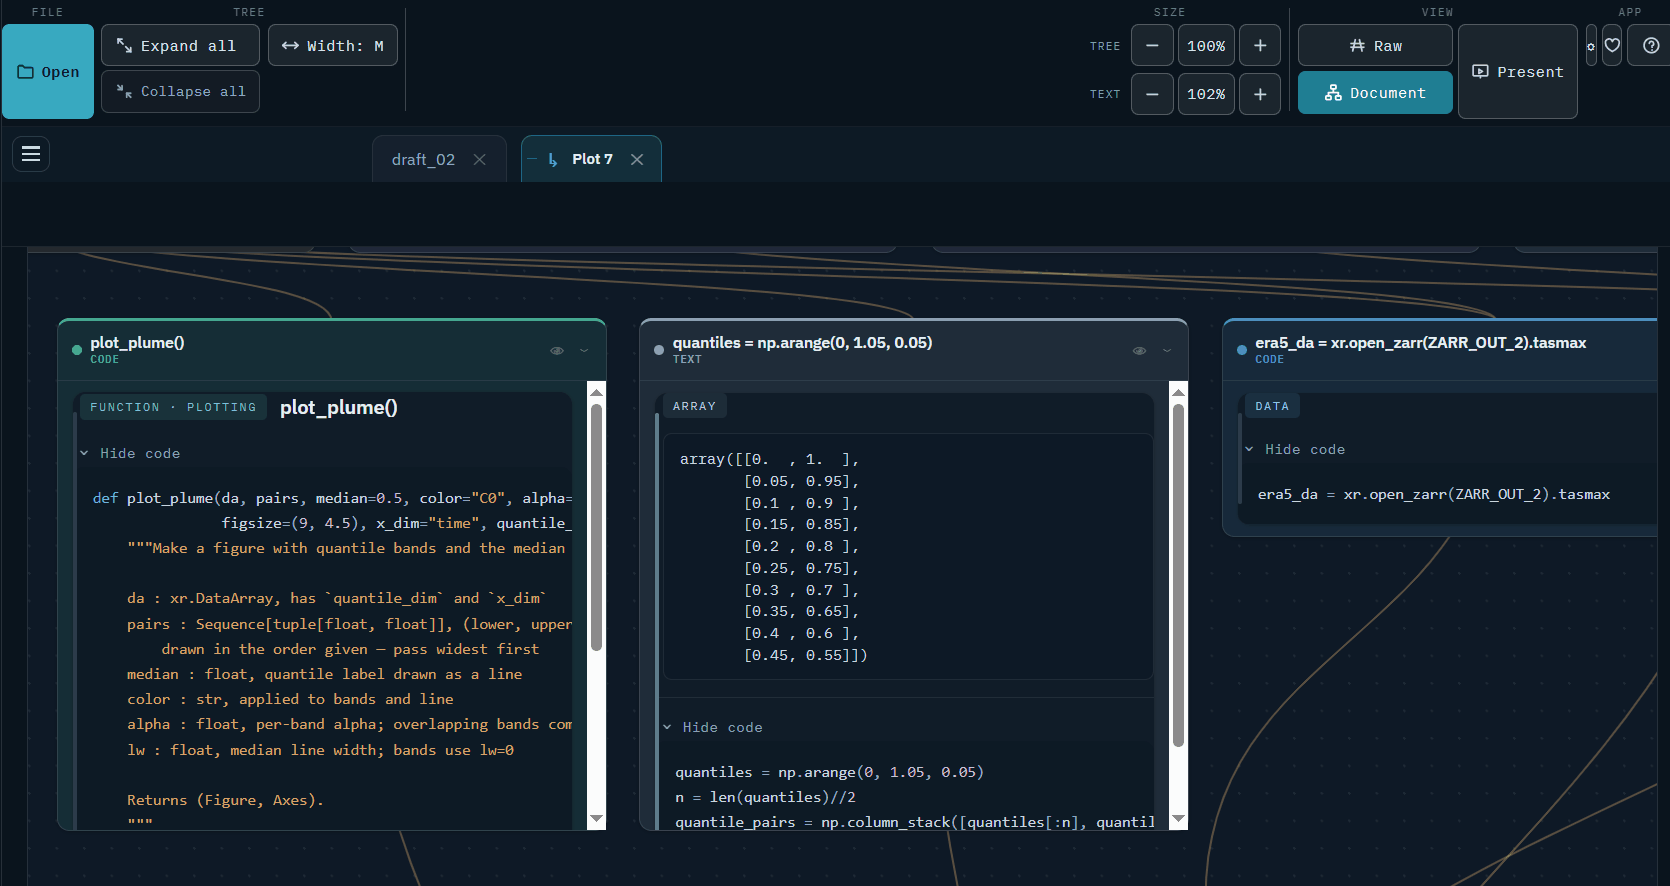Change the Width: M setting
Viewport: 1670px width, 886px height.
333,46
